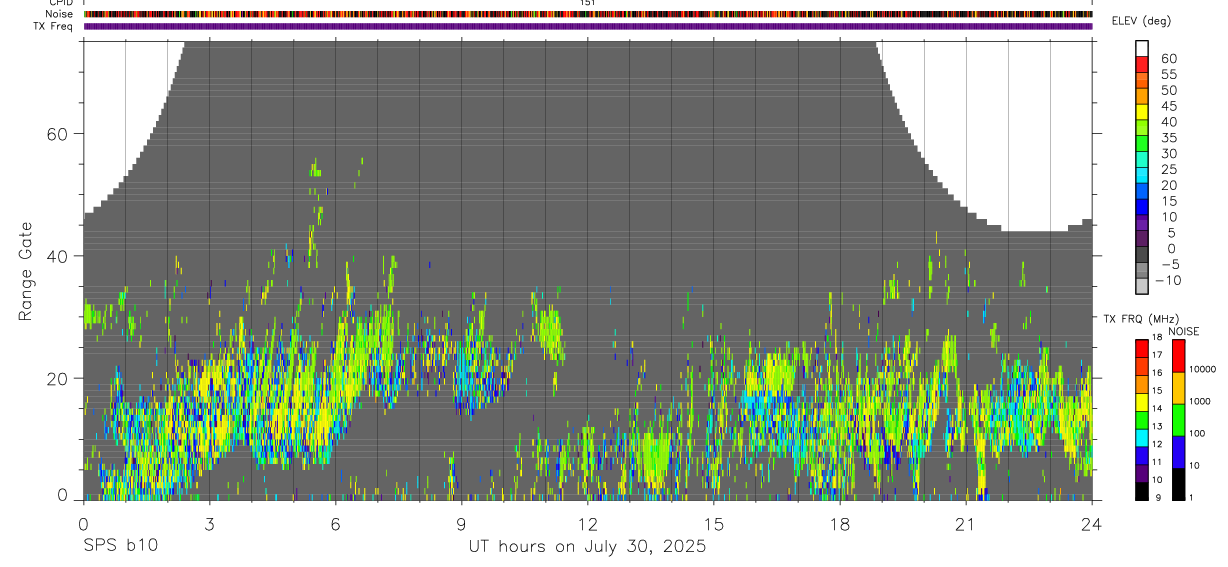The image size is (1228, 567).
Task: Click the '10000' label on NOISE colorbar
Action: pos(1202,370)
